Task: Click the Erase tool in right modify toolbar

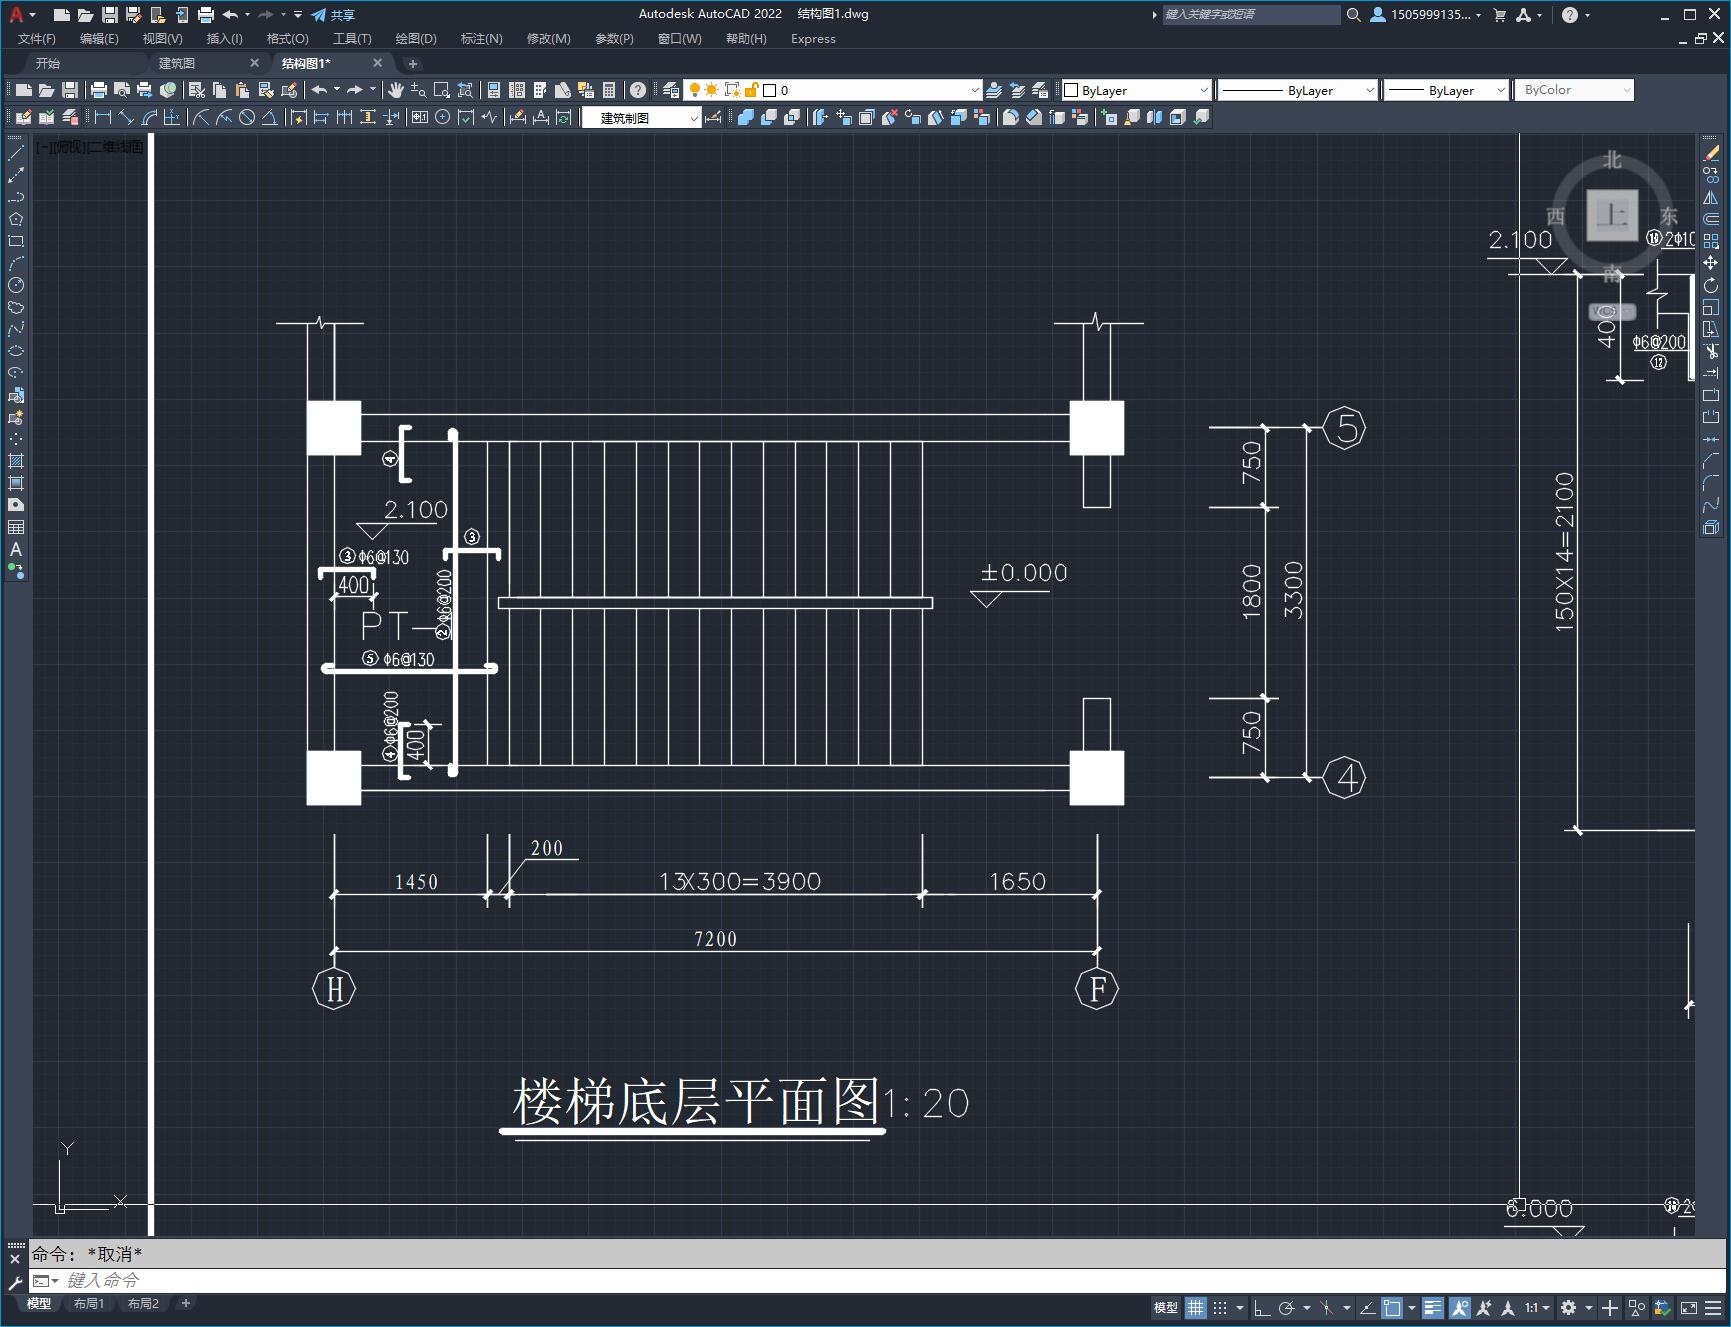Action: pyautogui.click(x=1711, y=153)
